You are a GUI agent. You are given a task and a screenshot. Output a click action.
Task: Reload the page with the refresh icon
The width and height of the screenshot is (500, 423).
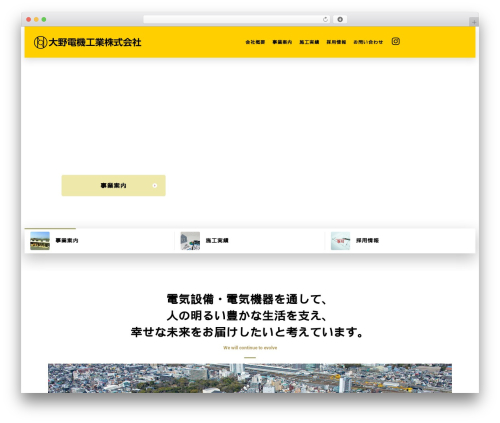(325, 20)
